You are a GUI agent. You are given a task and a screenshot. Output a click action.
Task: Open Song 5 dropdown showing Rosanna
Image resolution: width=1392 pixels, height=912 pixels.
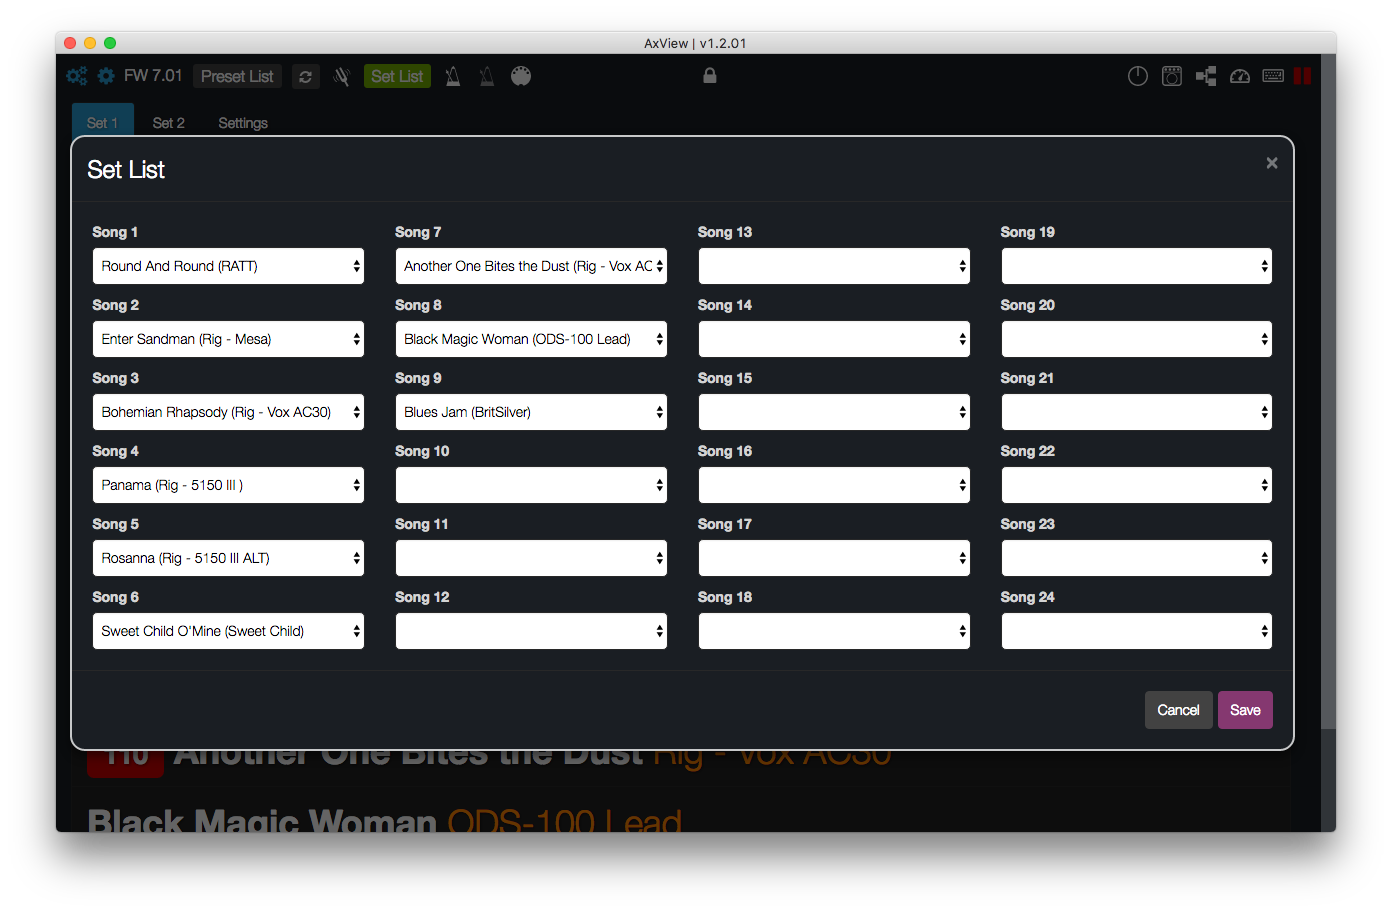[x=228, y=558]
